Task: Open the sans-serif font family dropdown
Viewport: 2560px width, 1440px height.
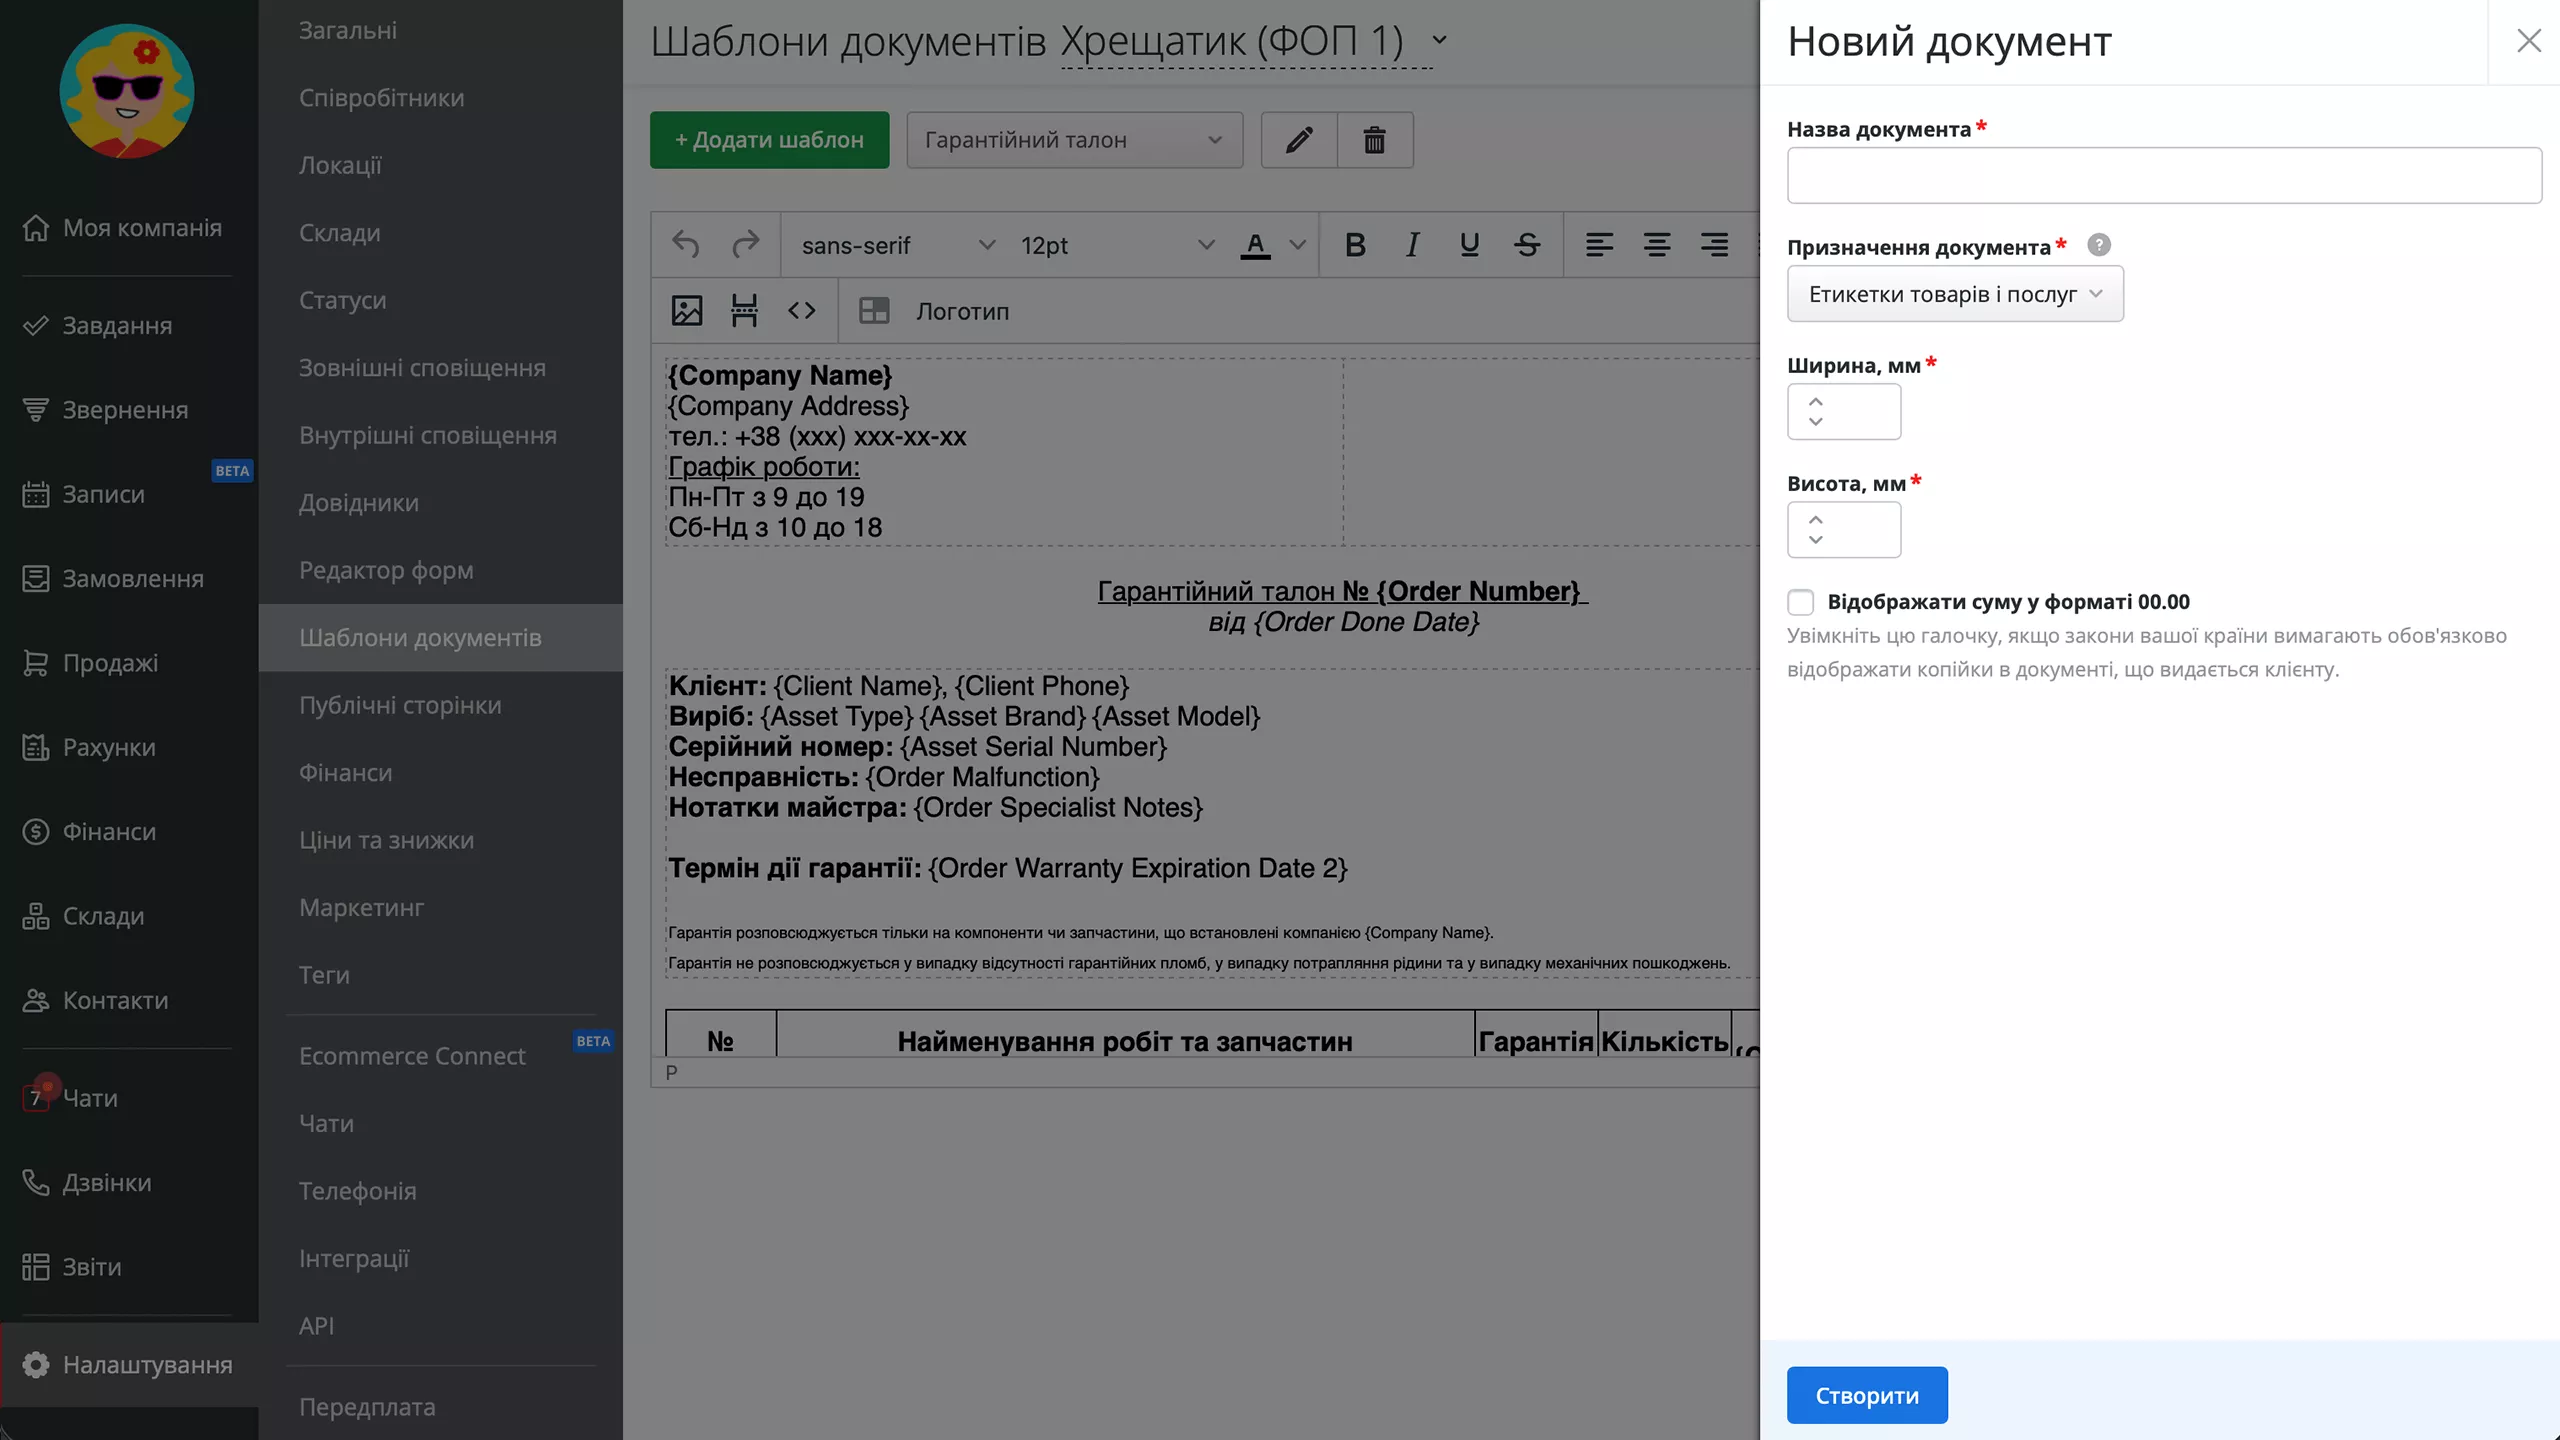Action: click(x=897, y=245)
